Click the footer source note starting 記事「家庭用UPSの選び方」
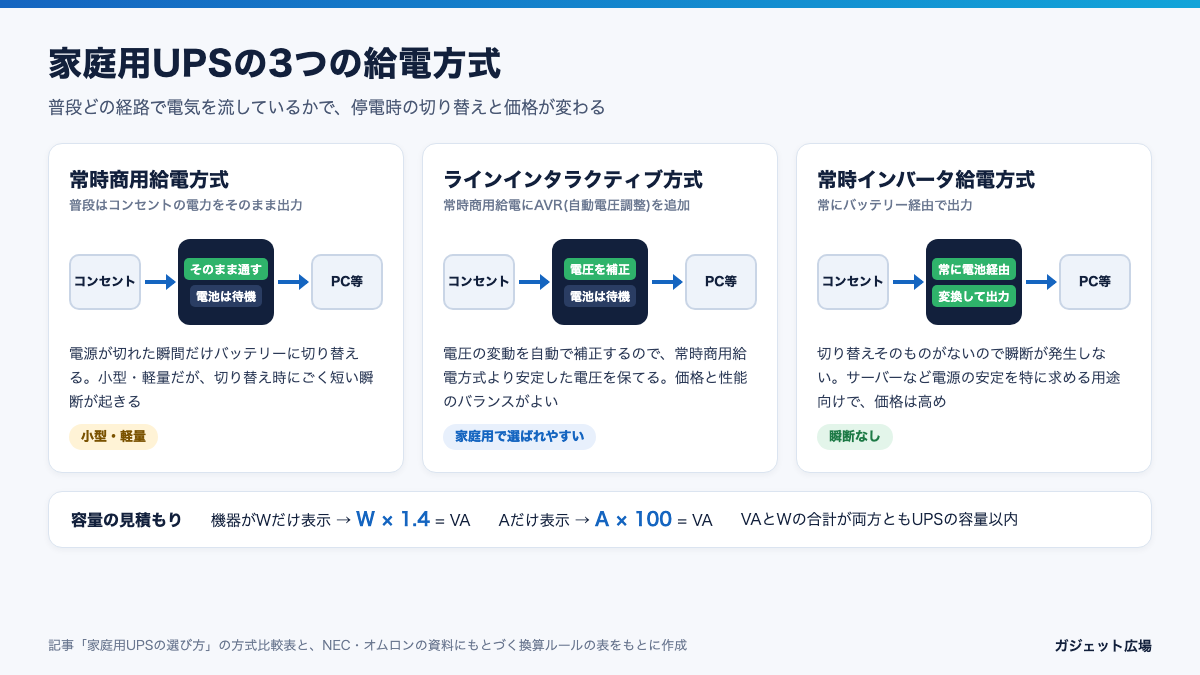 (367, 645)
